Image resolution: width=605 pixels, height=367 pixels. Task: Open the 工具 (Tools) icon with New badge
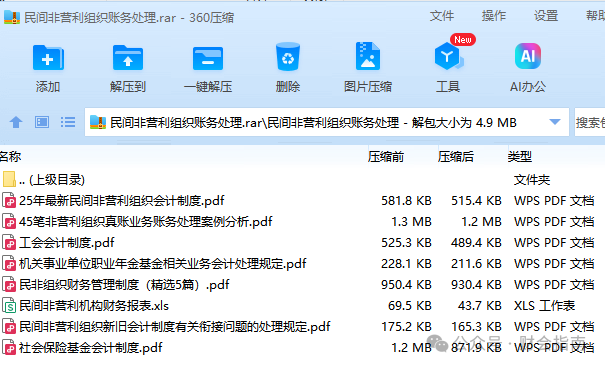(x=448, y=56)
